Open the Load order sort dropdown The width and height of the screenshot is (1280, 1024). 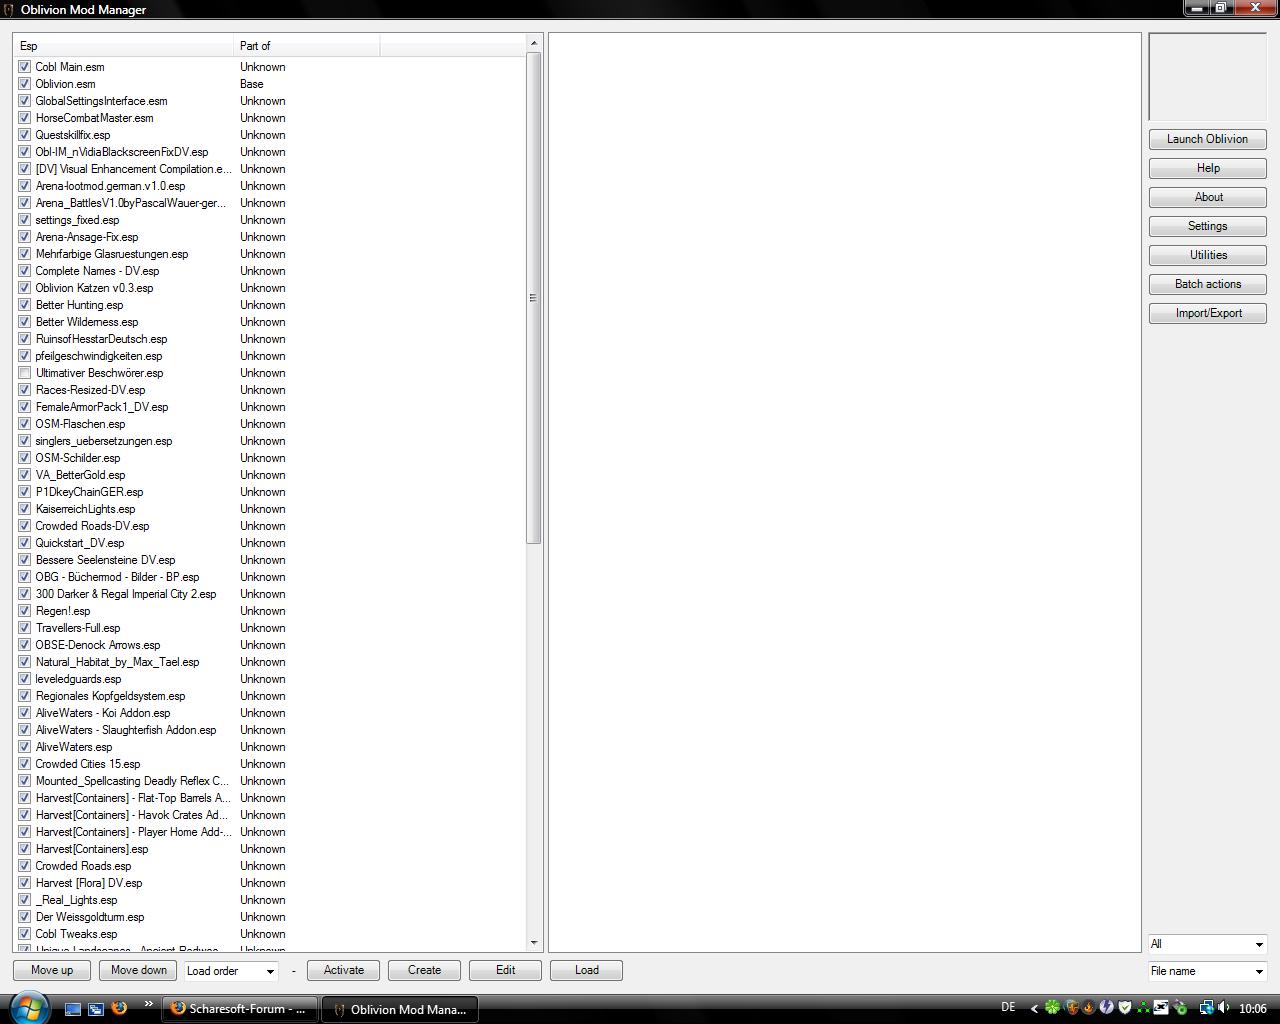click(x=231, y=971)
